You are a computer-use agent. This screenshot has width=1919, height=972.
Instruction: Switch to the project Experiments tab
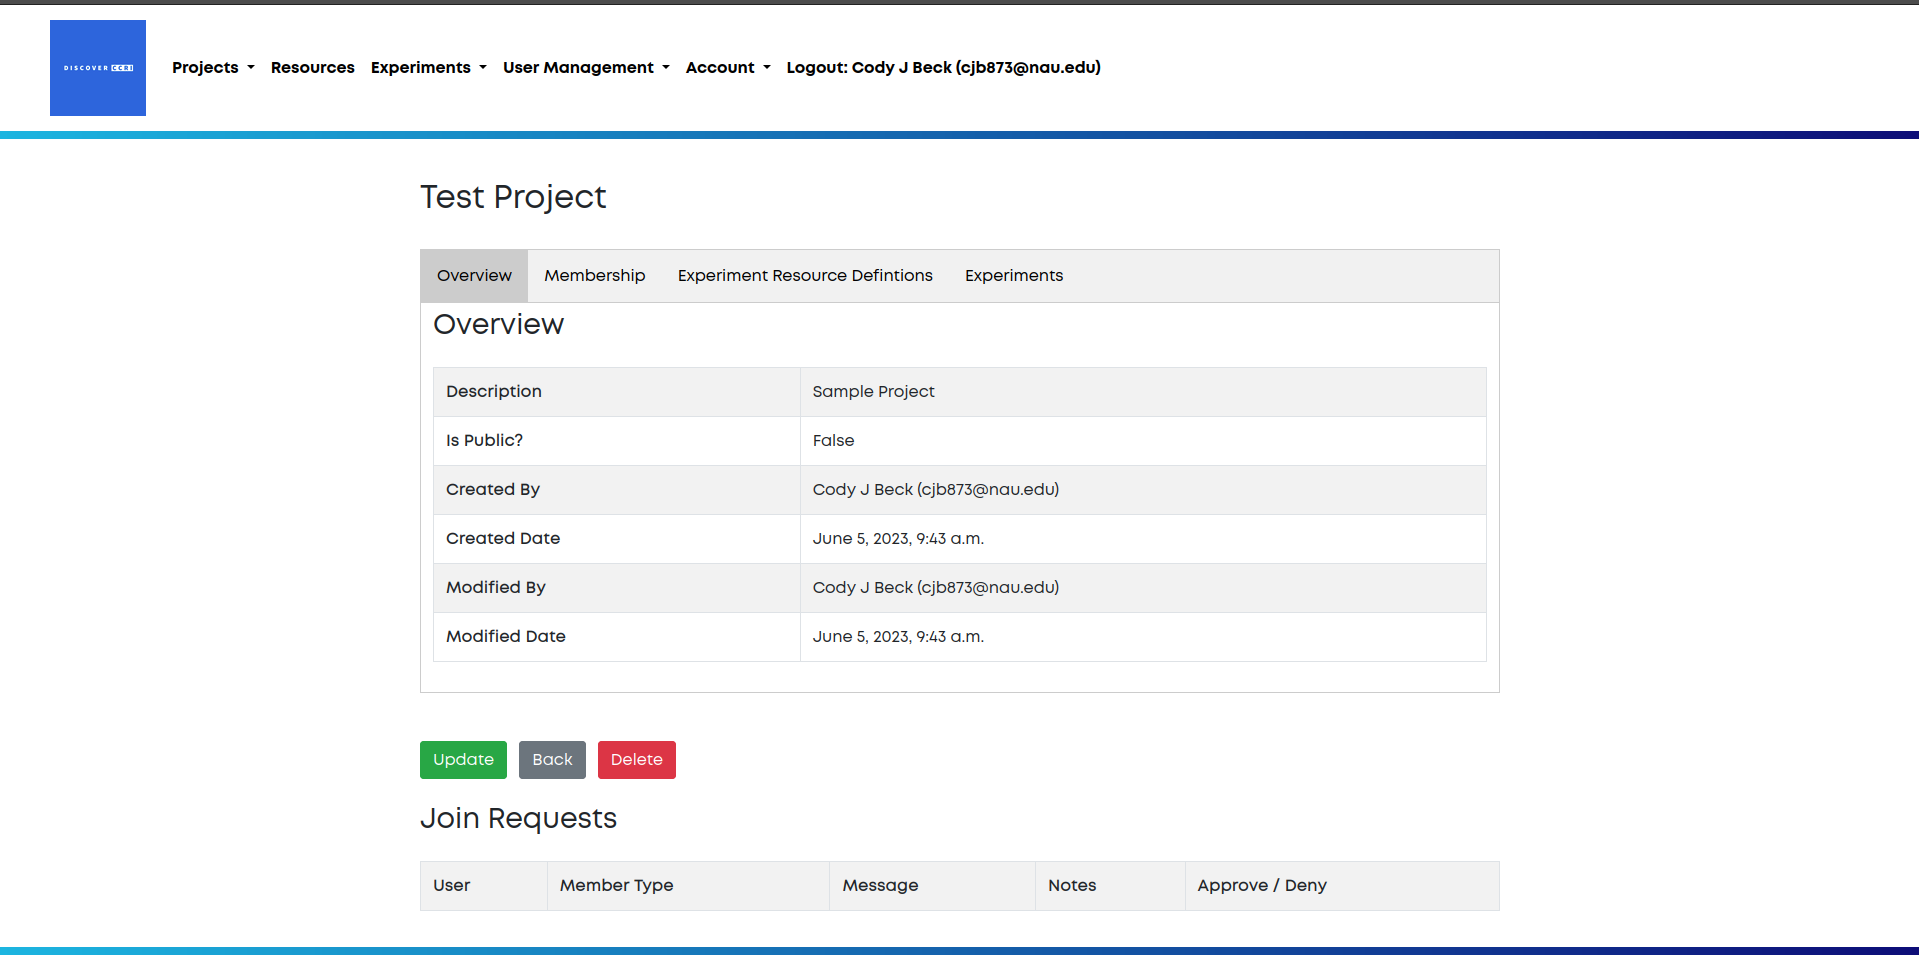coord(1014,276)
